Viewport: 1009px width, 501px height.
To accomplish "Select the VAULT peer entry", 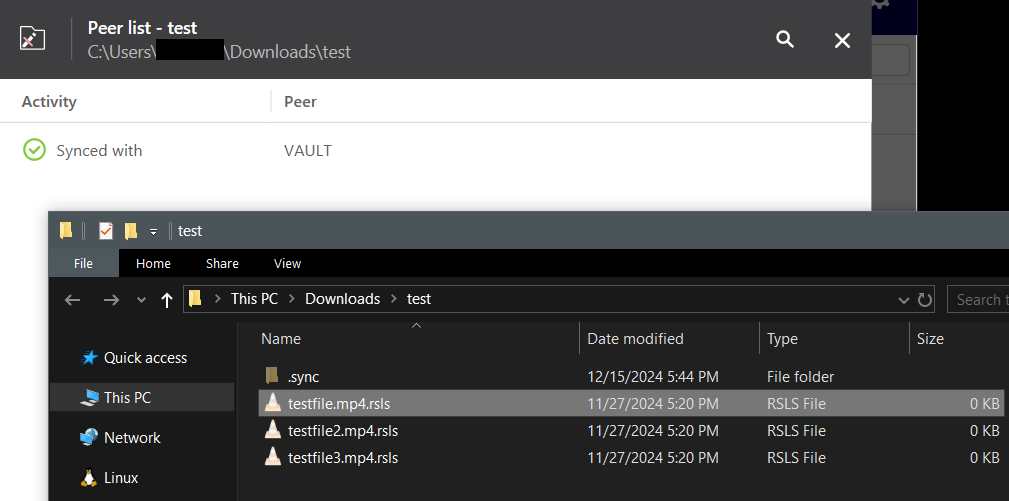I will pos(308,150).
